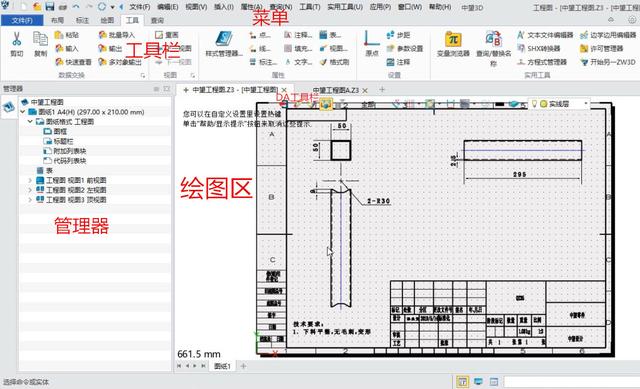Viewport: 640px width, 389px height.
Task: Open the 视图 group dialog launcher
Action: [193, 76]
